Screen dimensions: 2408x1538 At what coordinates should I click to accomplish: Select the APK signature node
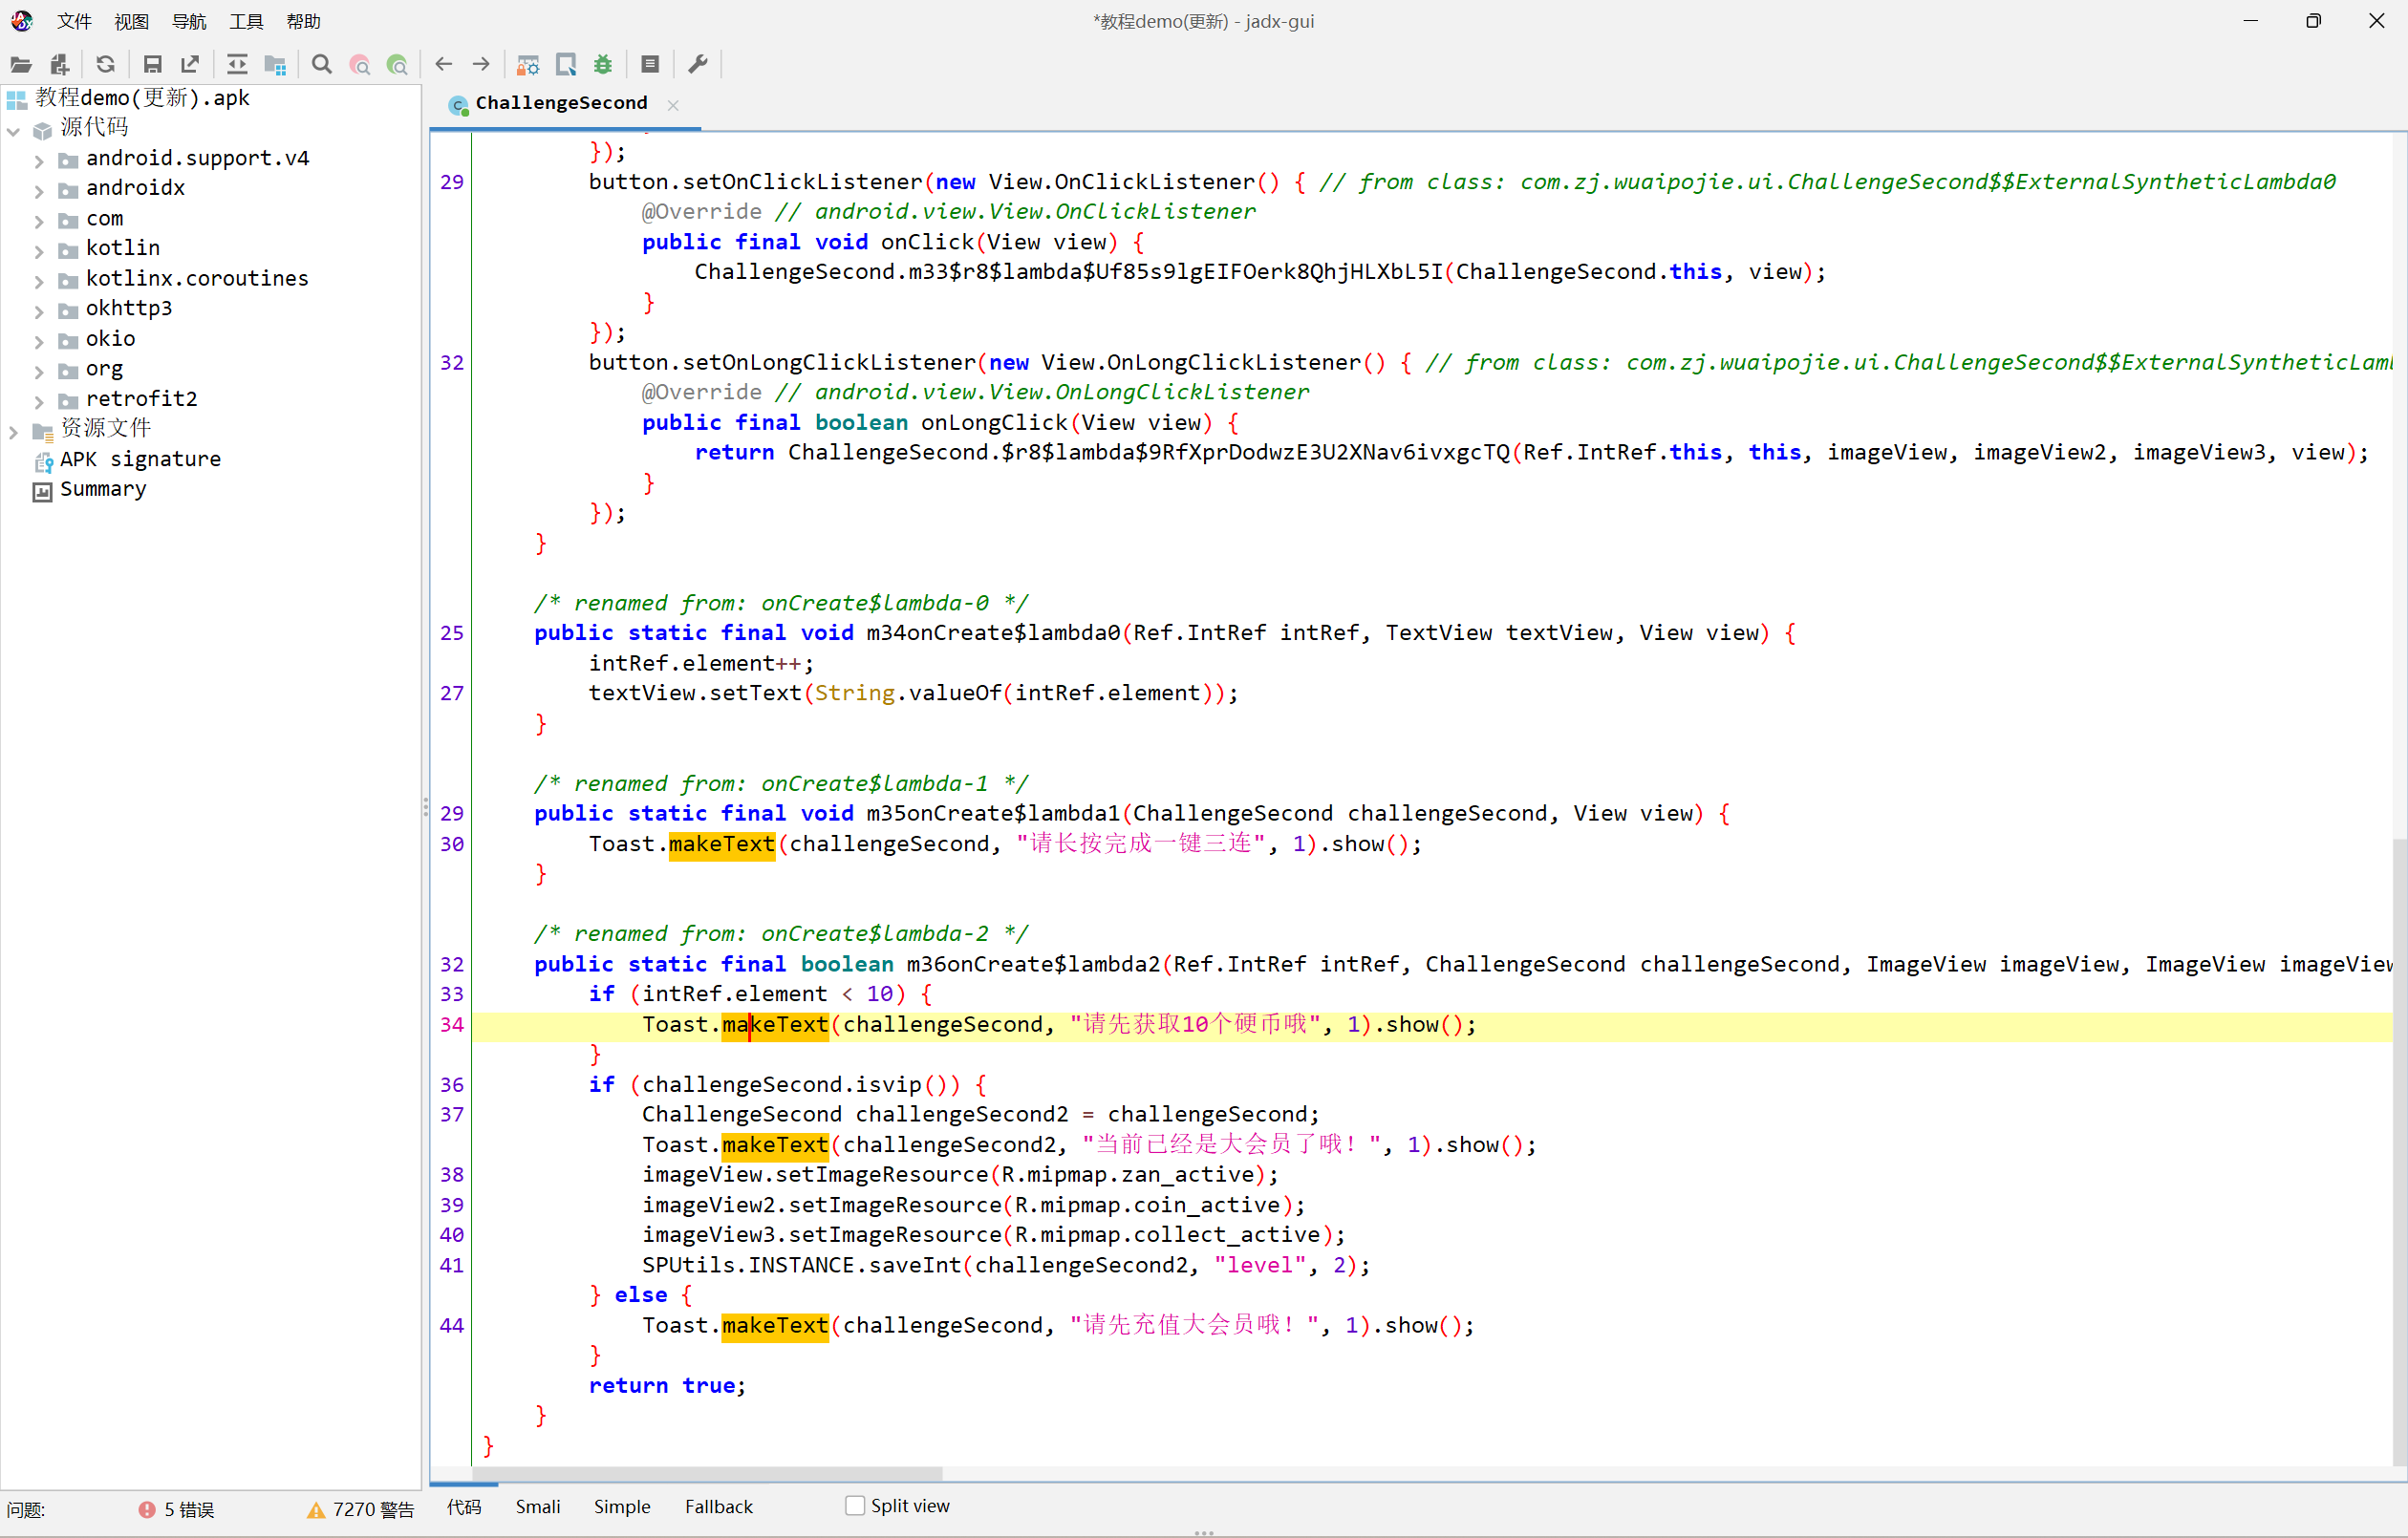tap(140, 459)
